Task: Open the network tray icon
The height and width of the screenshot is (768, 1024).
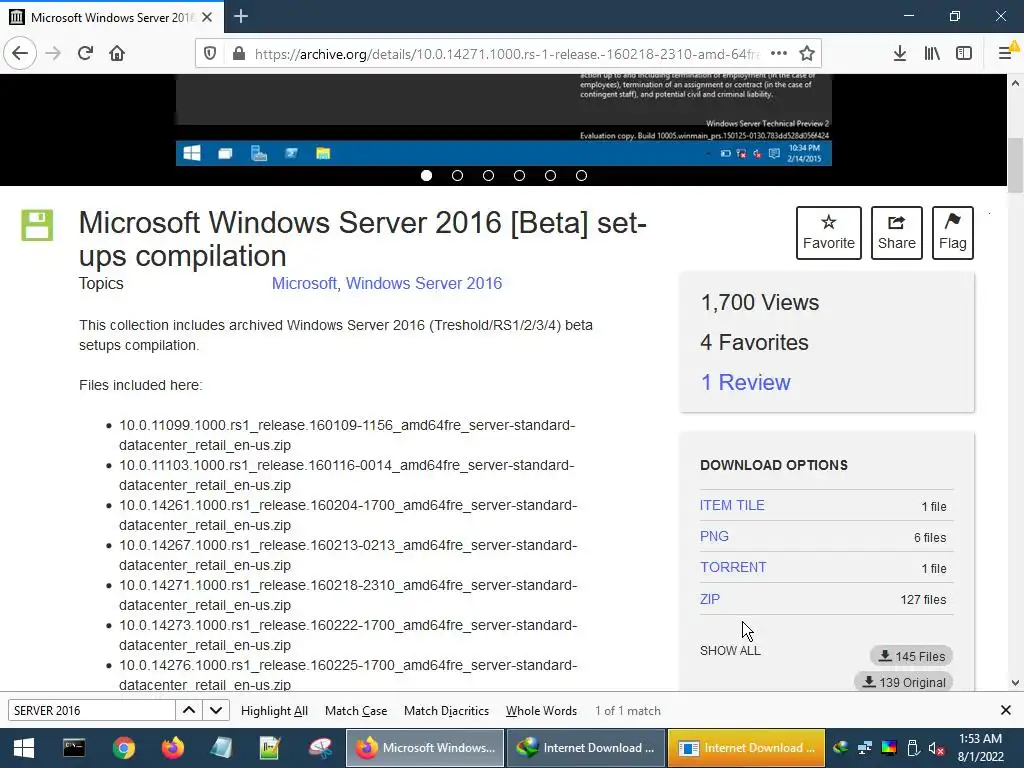Action: (865, 748)
